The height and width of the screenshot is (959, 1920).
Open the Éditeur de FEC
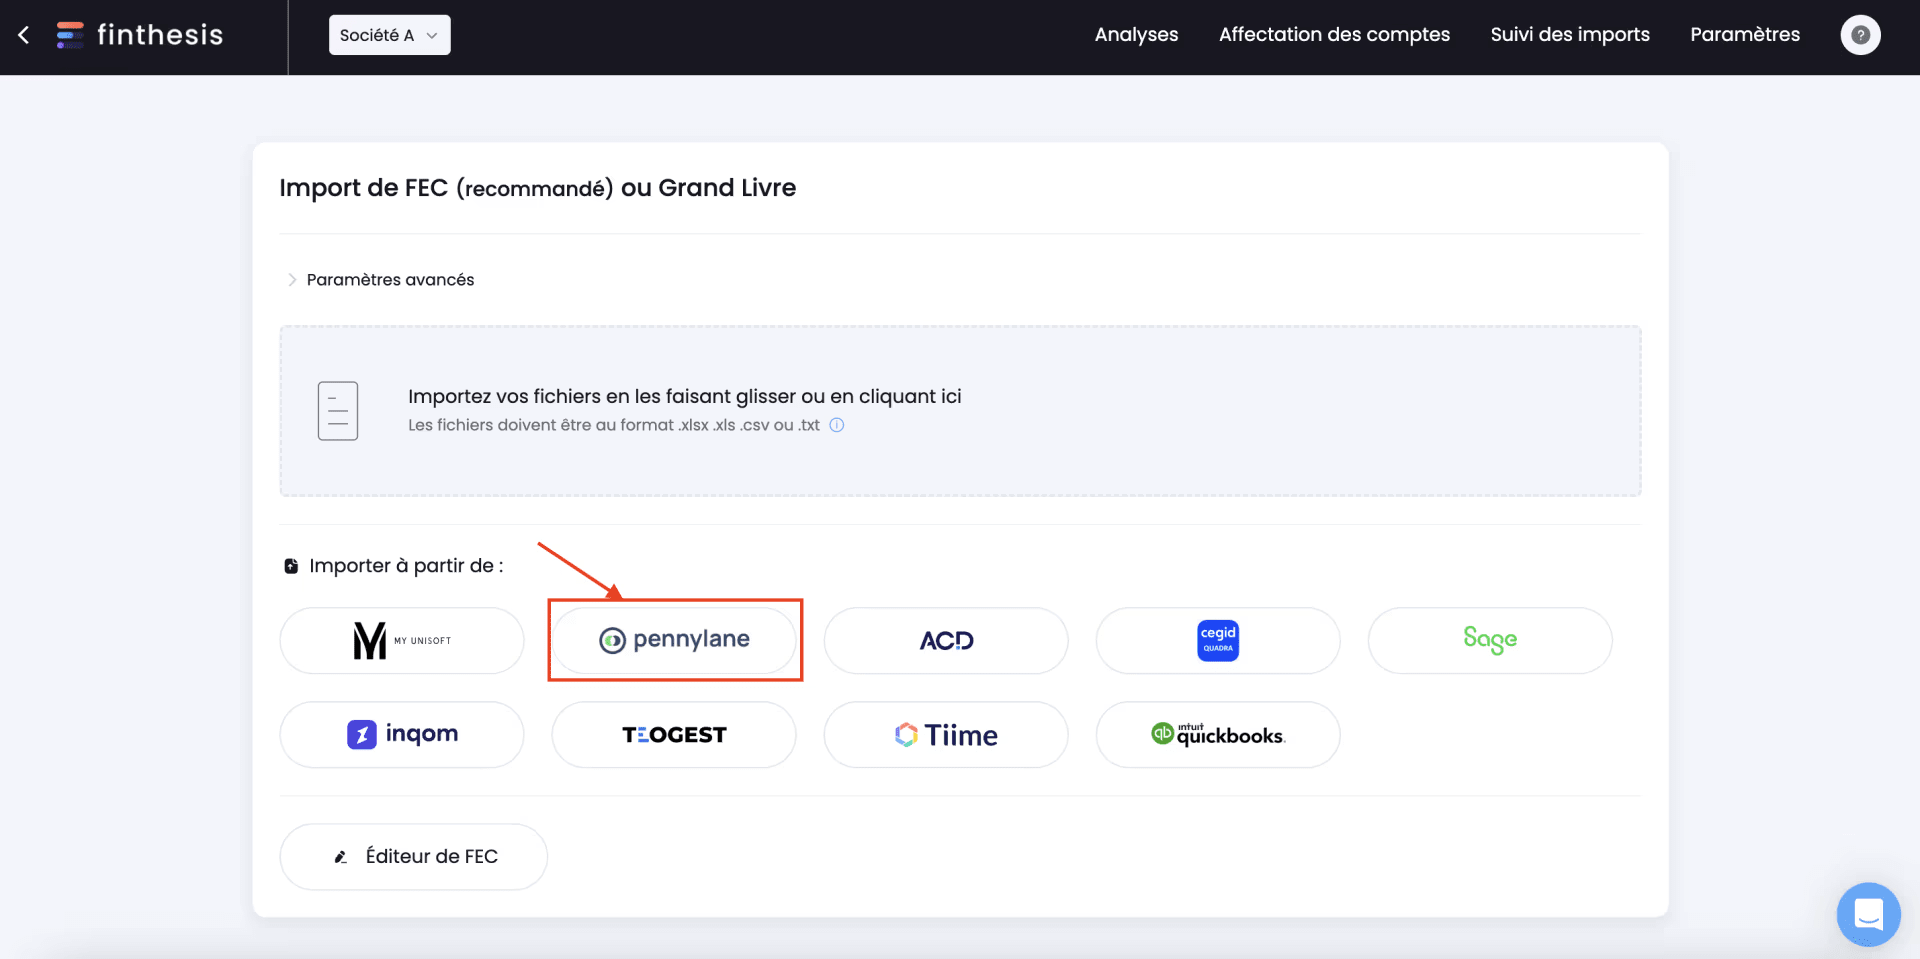(x=414, y=857)
